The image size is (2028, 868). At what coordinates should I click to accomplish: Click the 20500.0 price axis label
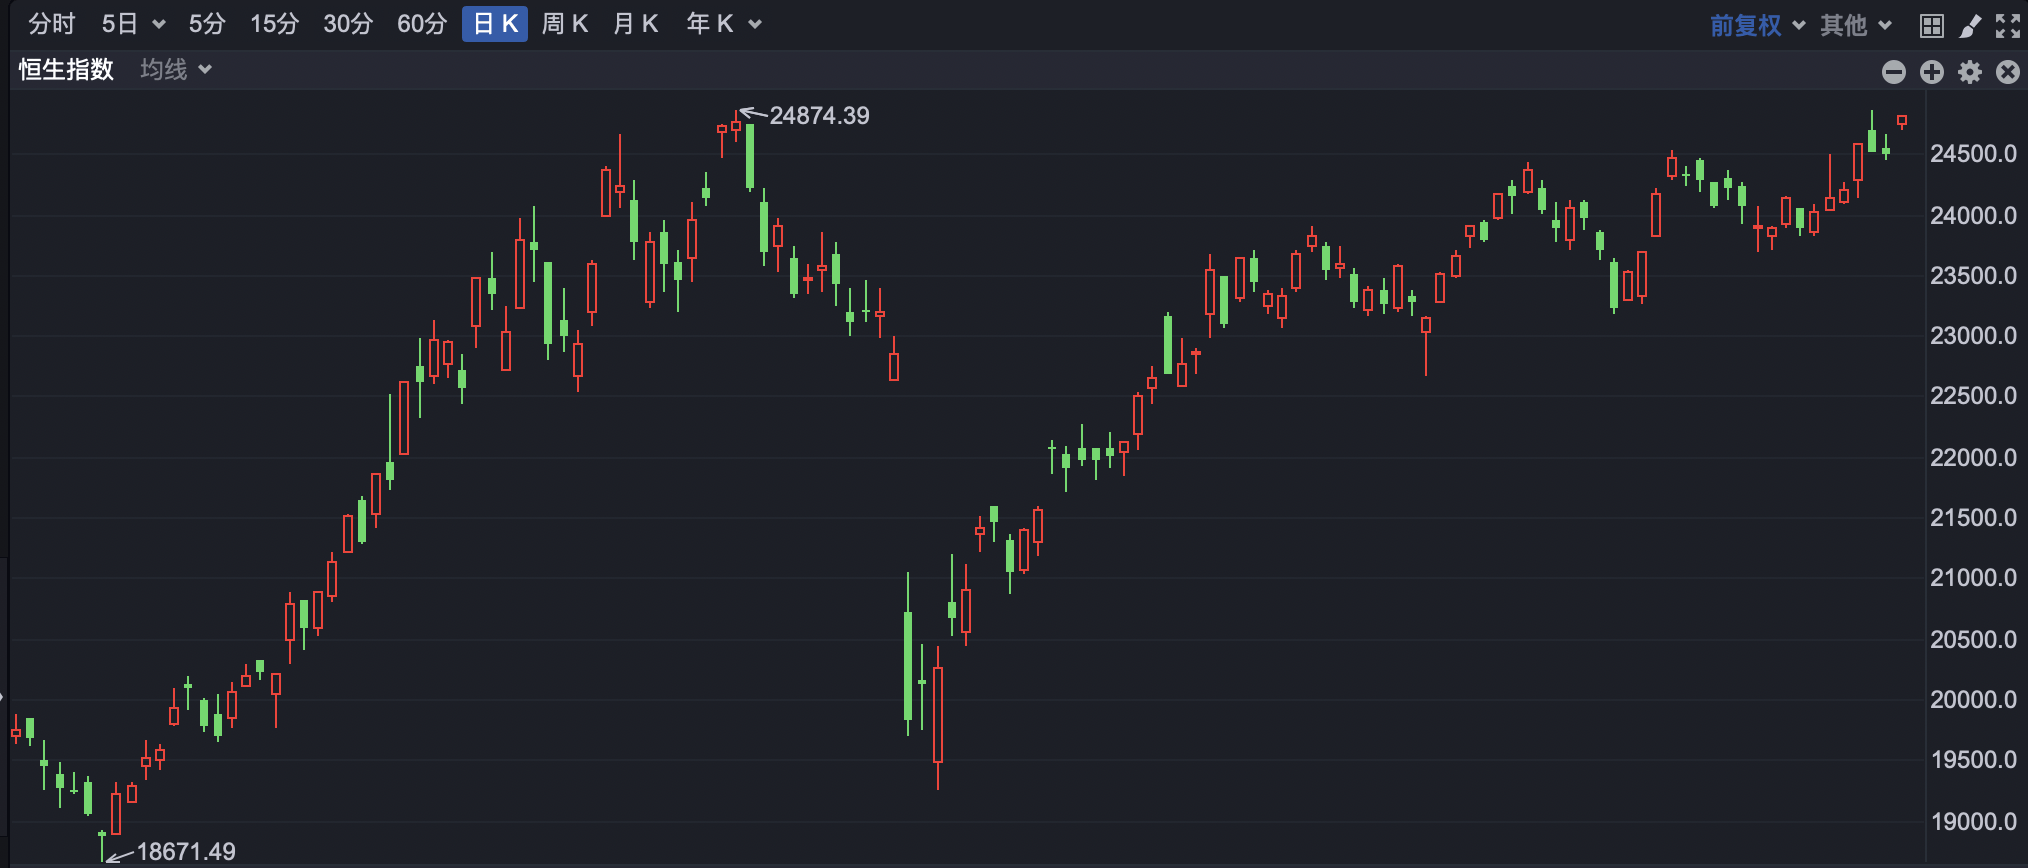1973,640
